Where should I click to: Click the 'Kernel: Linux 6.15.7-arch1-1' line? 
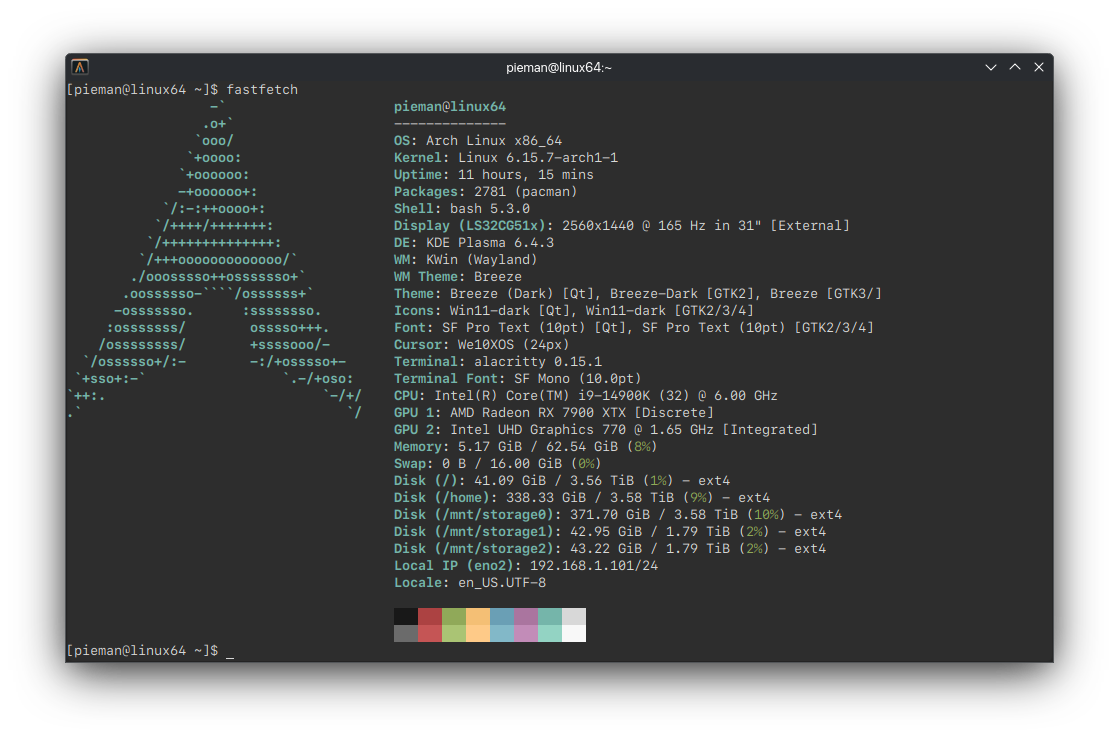pos(506,158)
